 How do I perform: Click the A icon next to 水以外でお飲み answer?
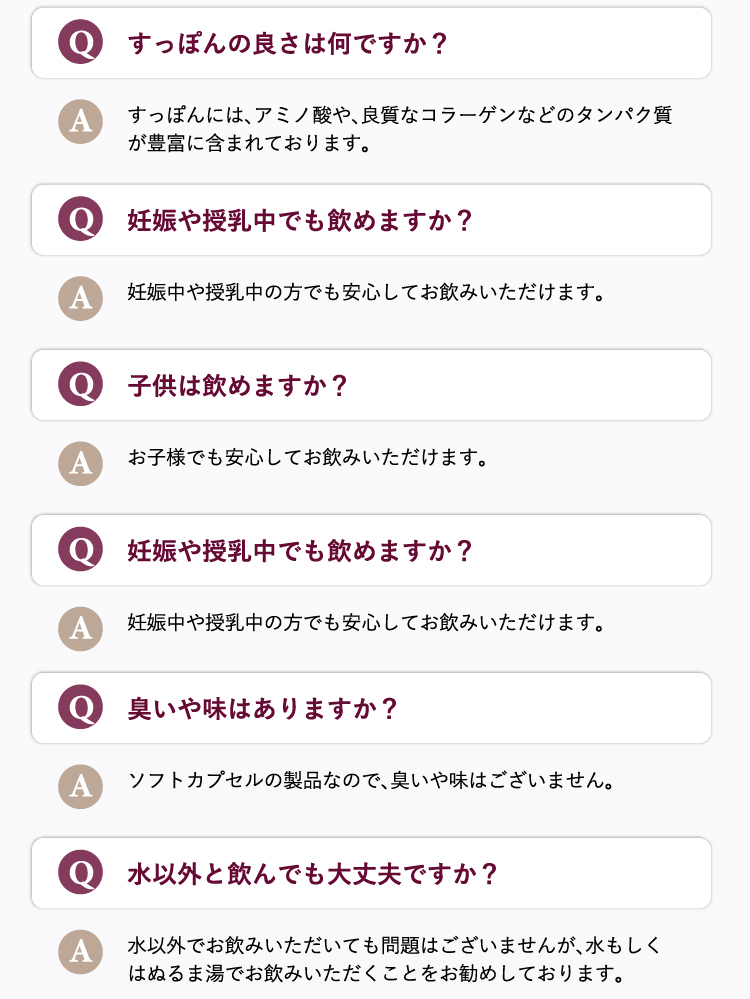pos(80,952)
